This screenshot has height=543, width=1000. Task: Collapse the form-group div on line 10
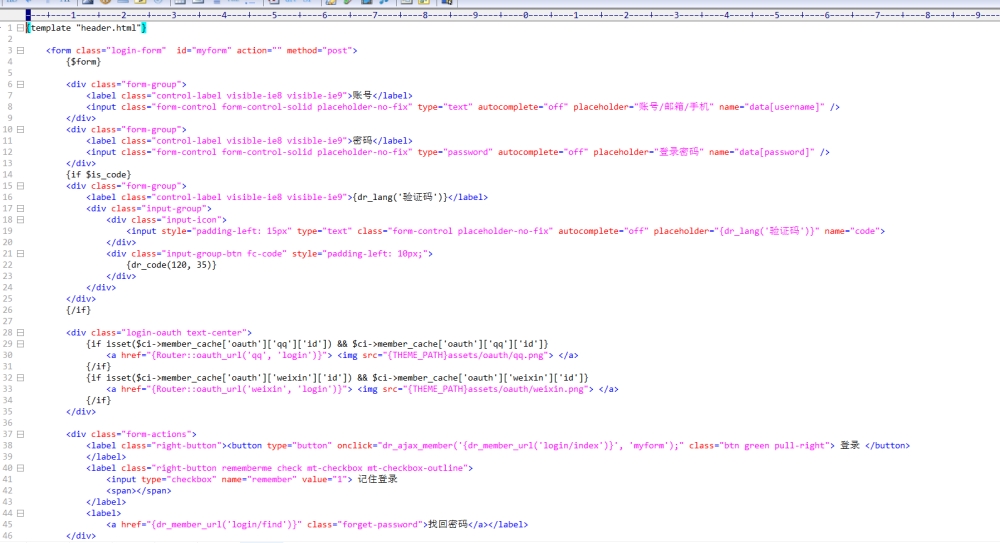pyautogui.click(x=20, y=130)
